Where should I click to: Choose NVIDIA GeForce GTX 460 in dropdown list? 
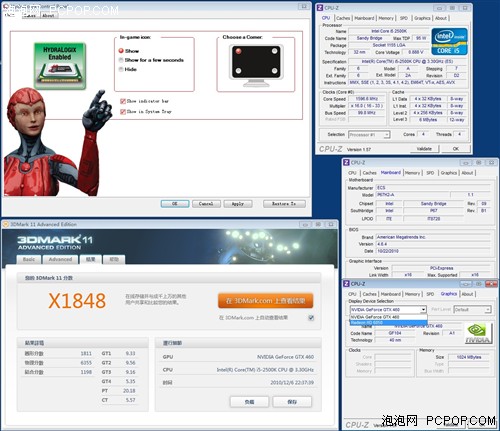point(388,317)
